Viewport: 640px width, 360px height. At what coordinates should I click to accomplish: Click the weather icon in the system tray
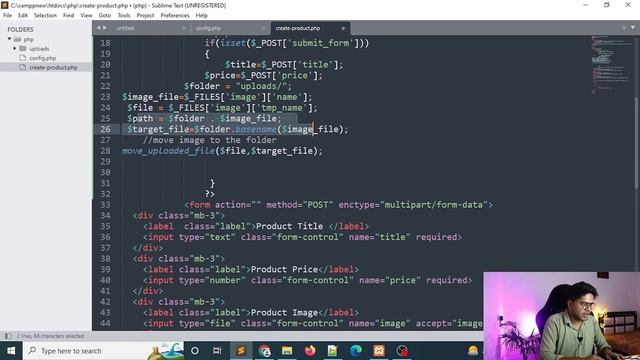click(x=473, y=351)
